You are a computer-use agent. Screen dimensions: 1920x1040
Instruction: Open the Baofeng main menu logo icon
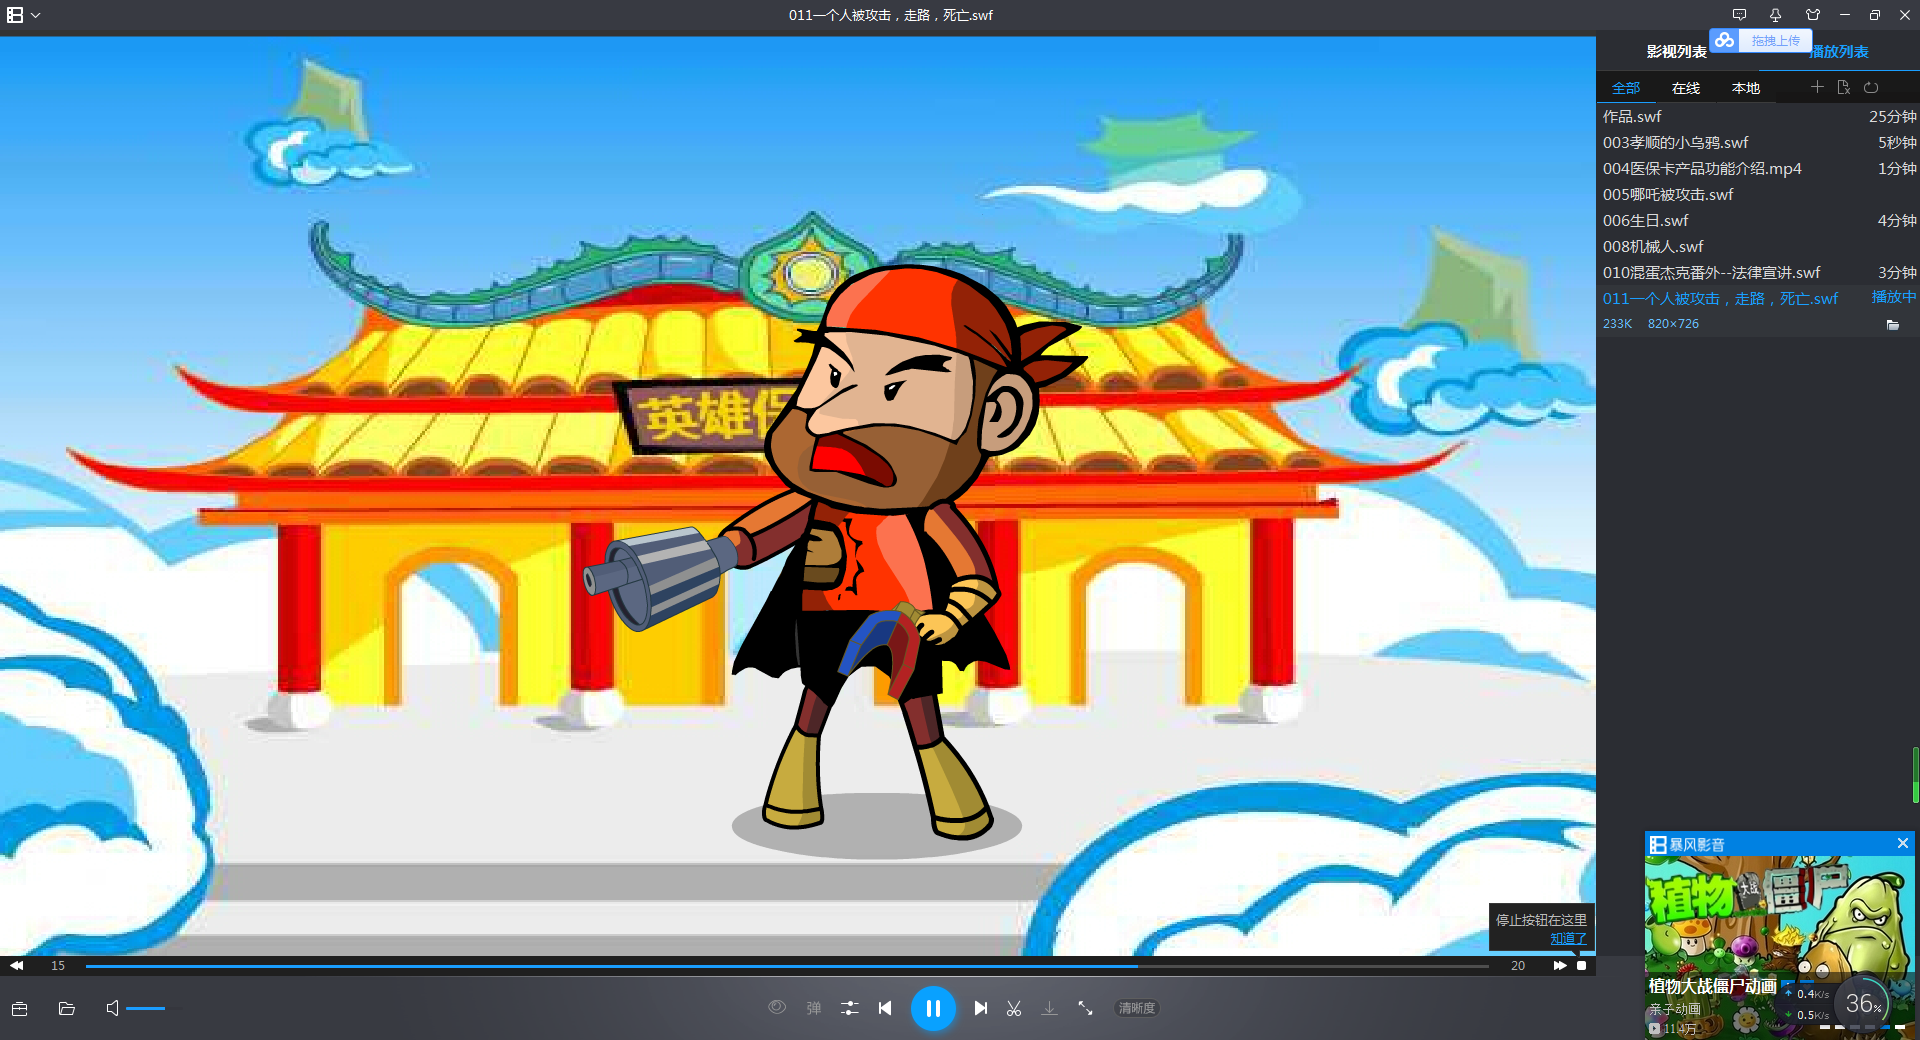pyautogui.click(x=15, y=15)
